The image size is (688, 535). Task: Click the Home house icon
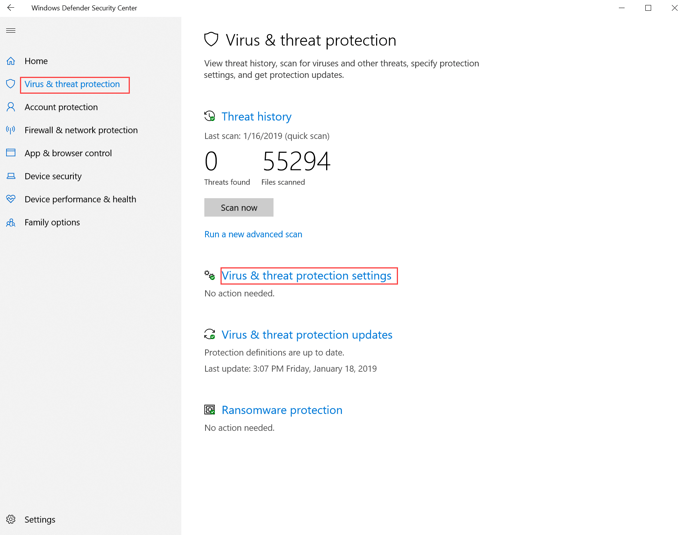[x=11, y=61]
